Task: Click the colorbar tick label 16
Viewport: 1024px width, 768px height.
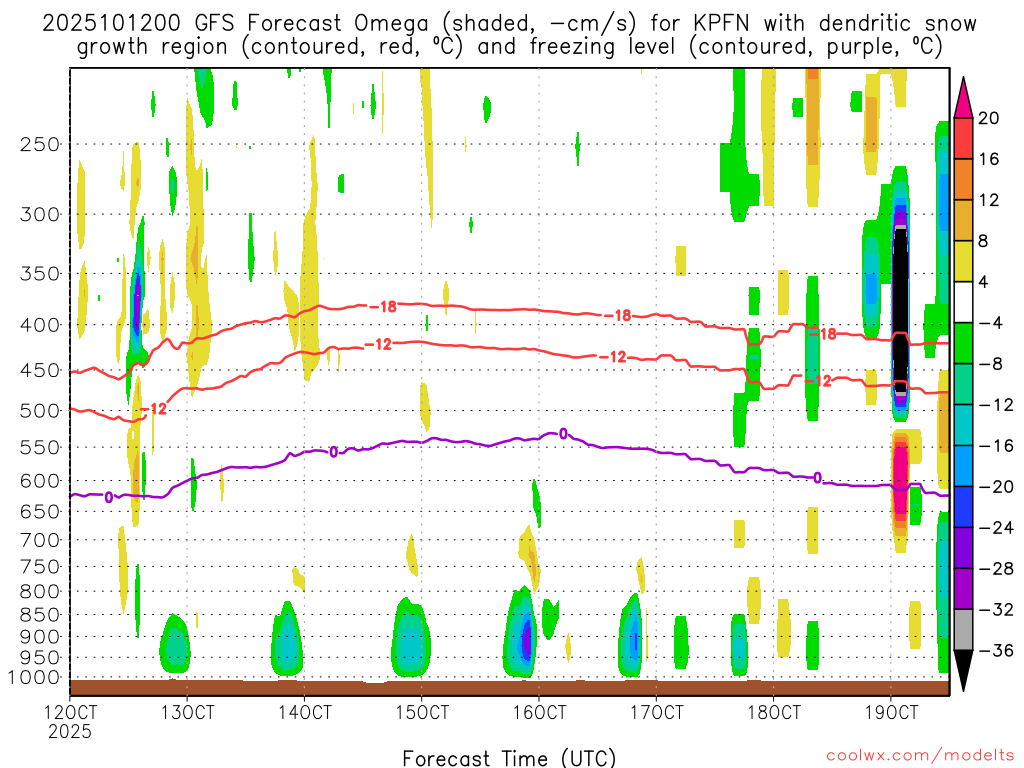Action: [x=989, y=159]
